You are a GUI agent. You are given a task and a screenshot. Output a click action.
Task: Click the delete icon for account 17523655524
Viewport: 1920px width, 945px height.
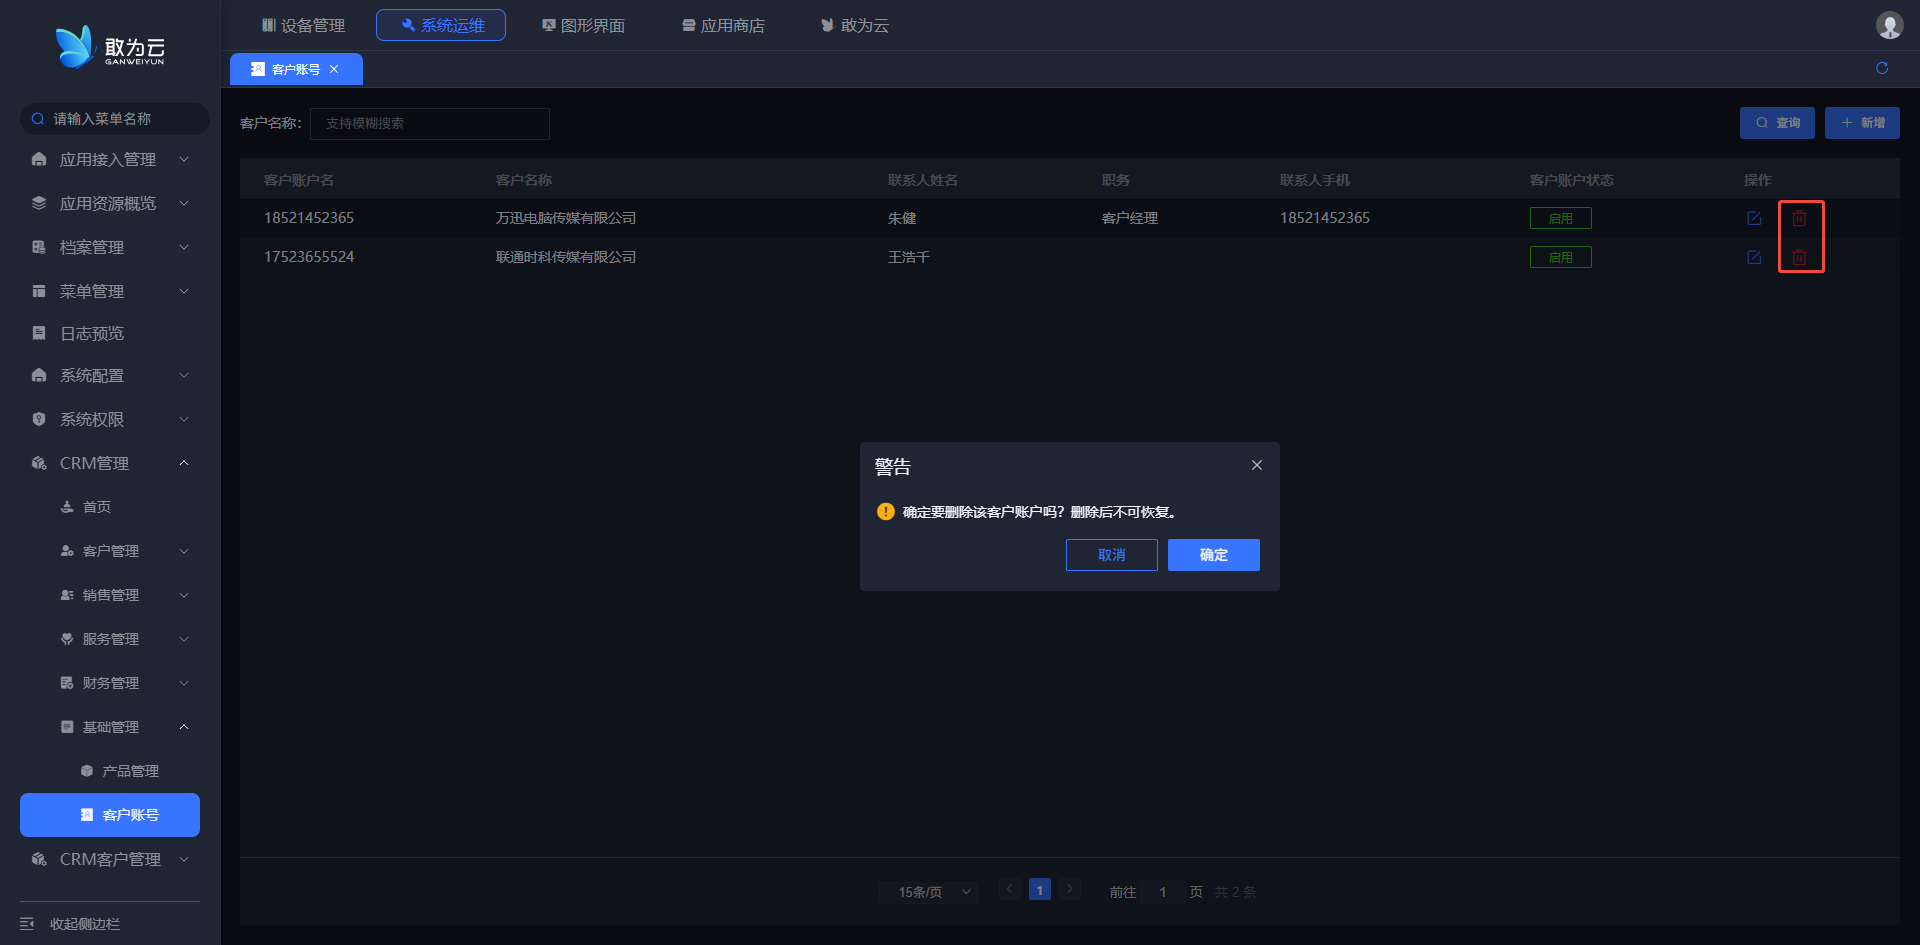1799,257
